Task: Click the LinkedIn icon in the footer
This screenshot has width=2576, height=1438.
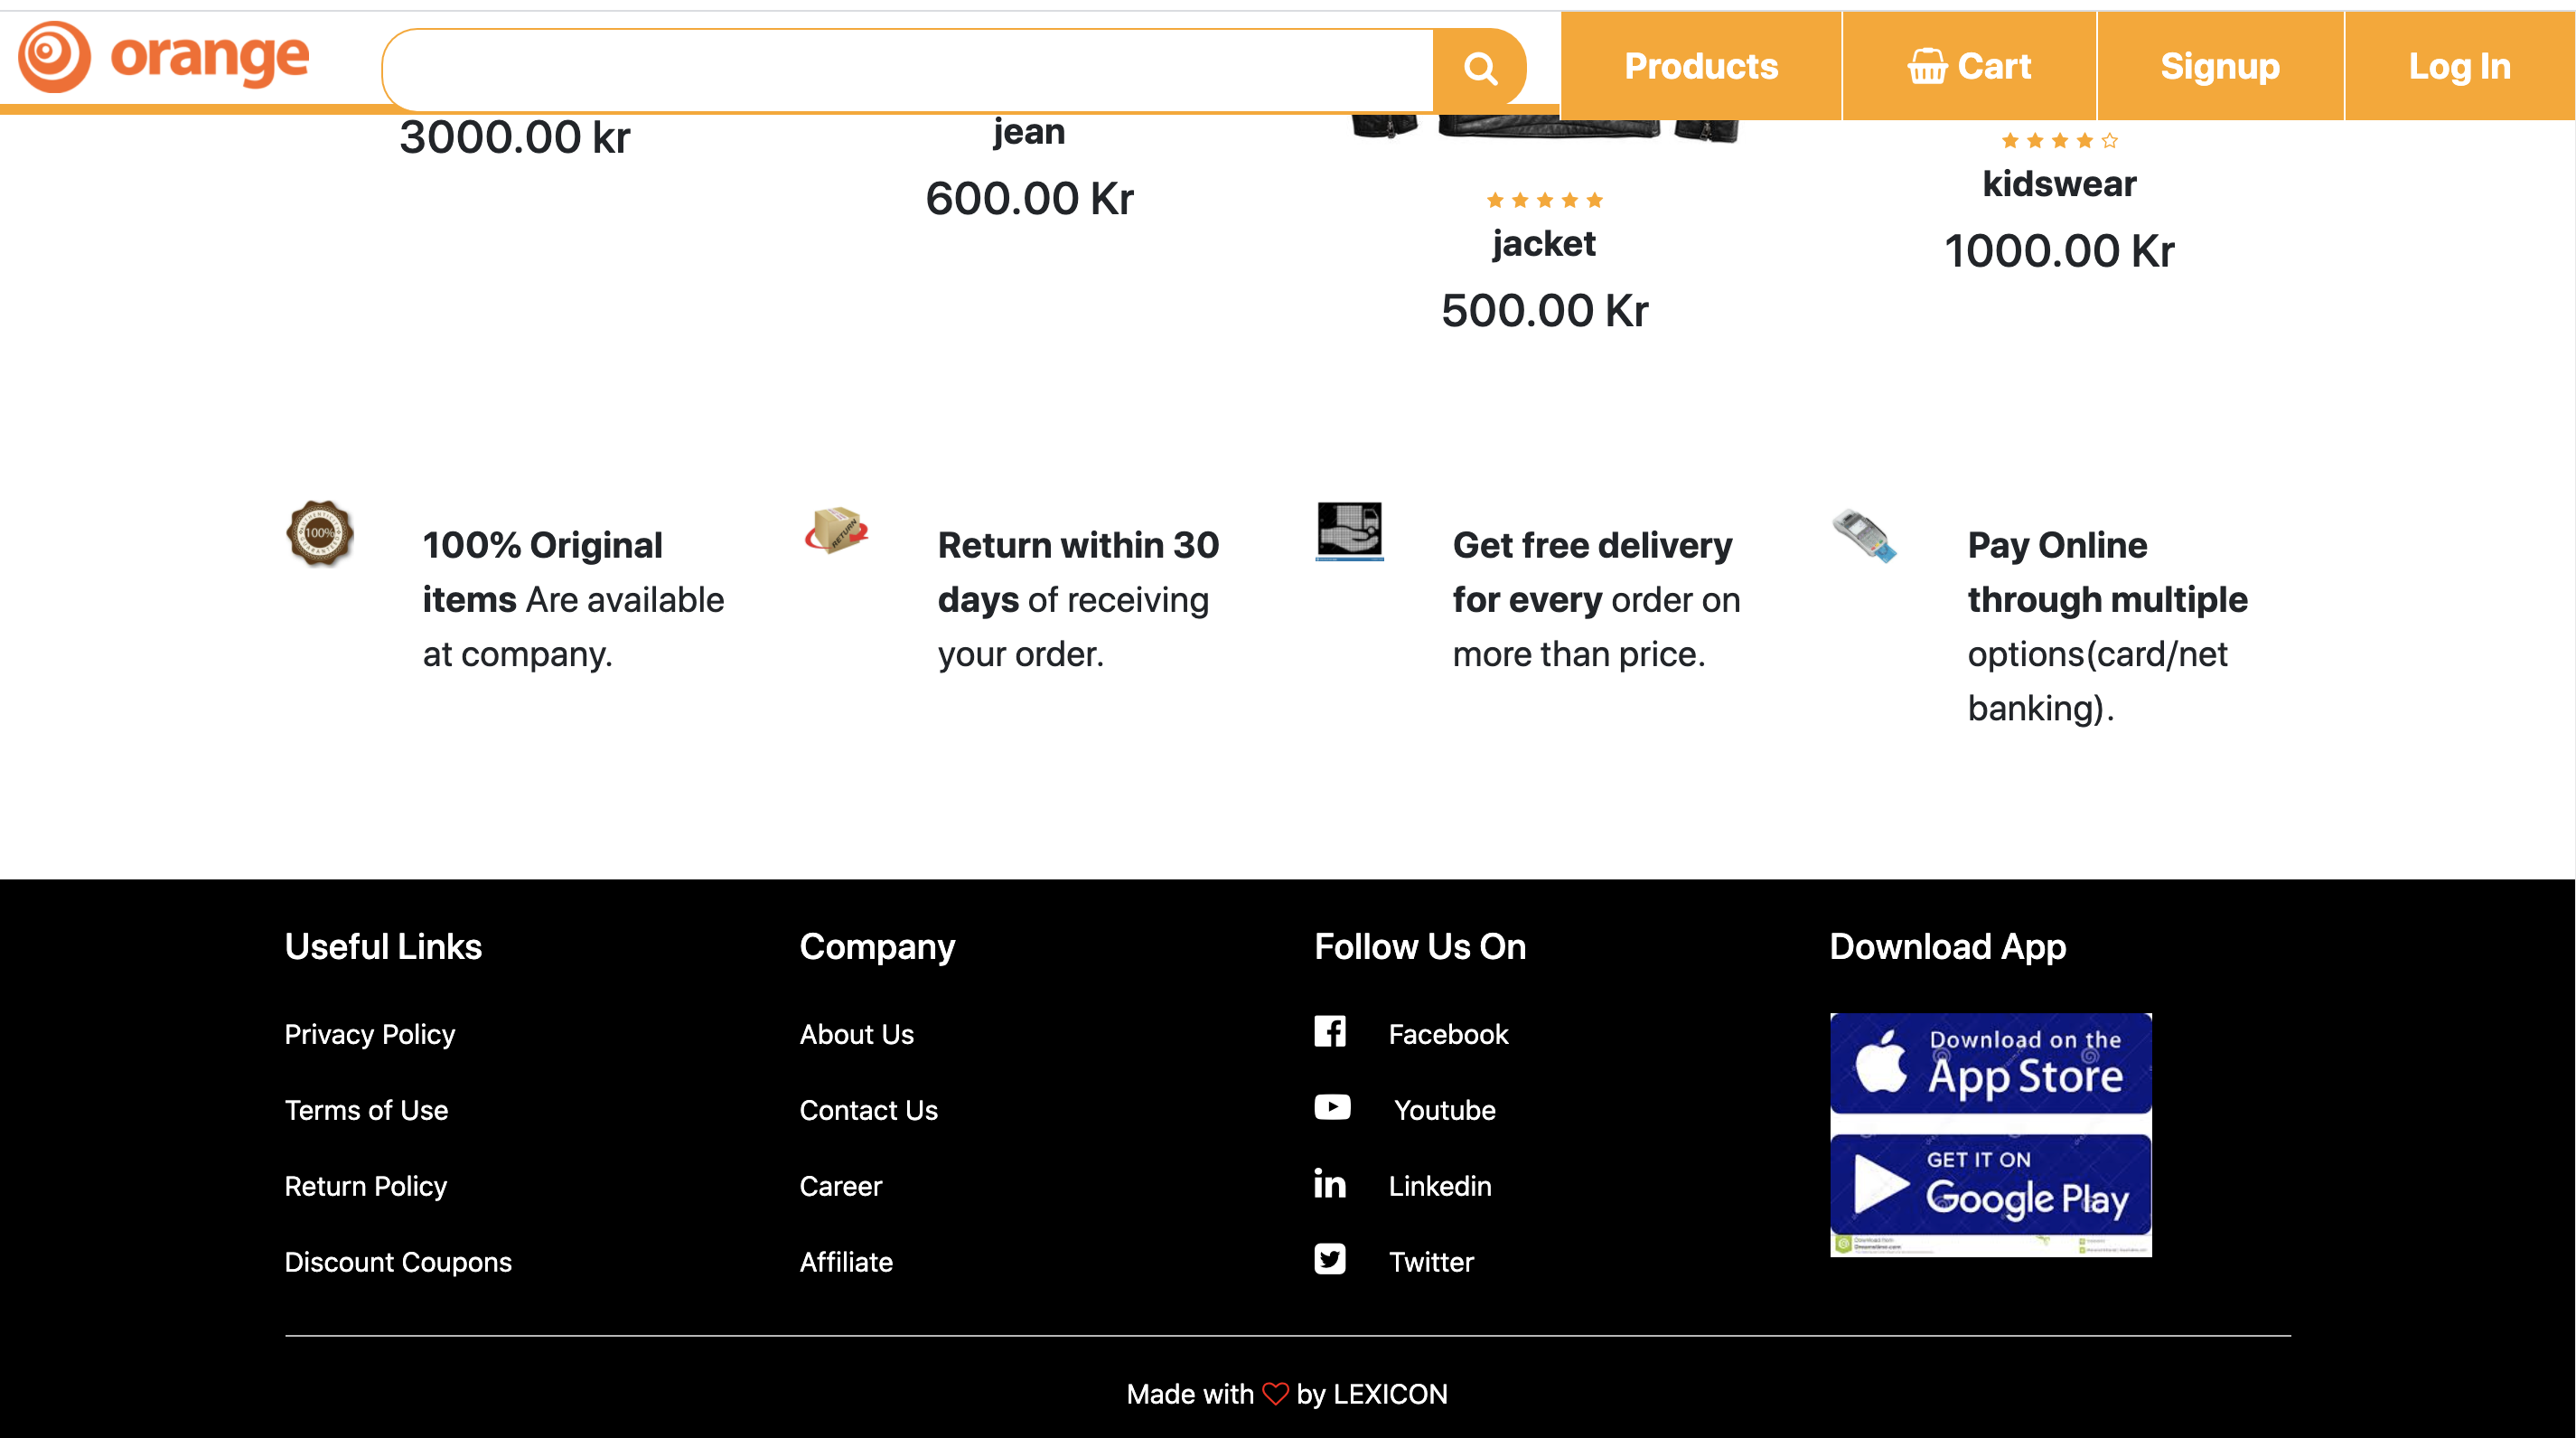Action: (1329, 1184)
